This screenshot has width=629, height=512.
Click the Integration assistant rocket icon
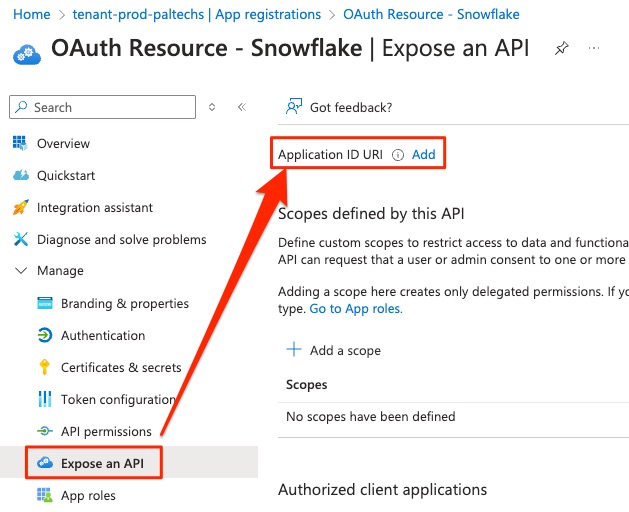tap(20, 207)
